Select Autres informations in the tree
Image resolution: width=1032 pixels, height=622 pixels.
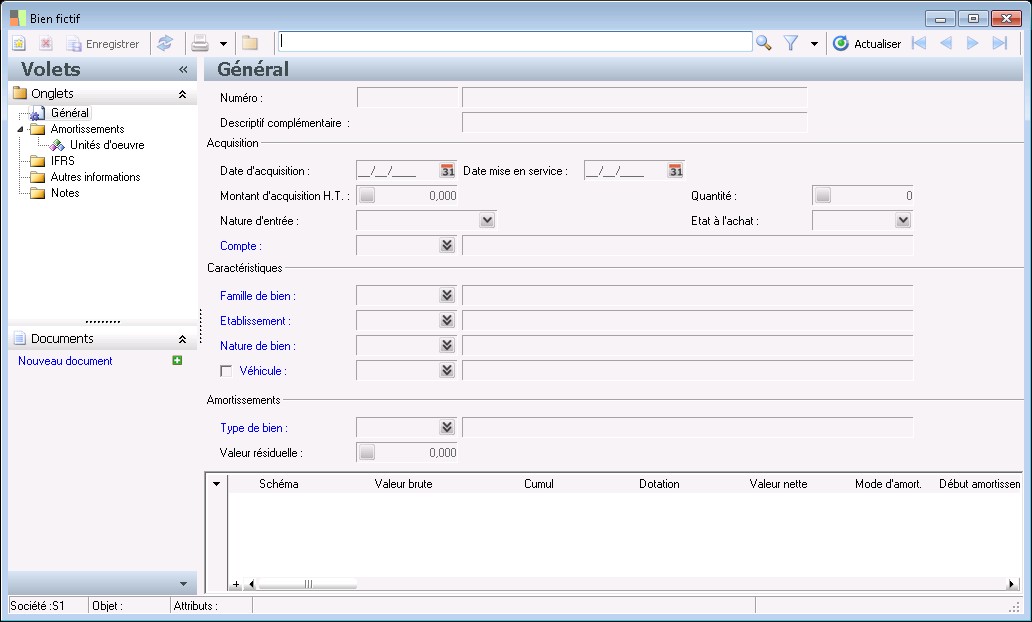click(x=95, y=177)
